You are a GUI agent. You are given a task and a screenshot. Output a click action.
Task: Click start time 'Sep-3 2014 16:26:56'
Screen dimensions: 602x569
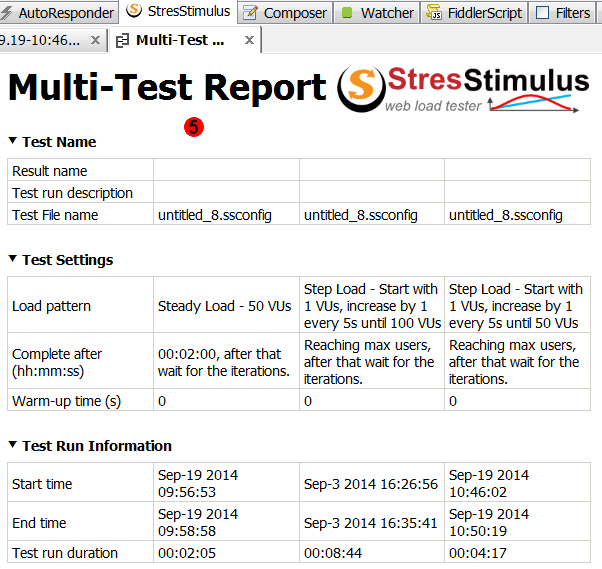point(370,484)
